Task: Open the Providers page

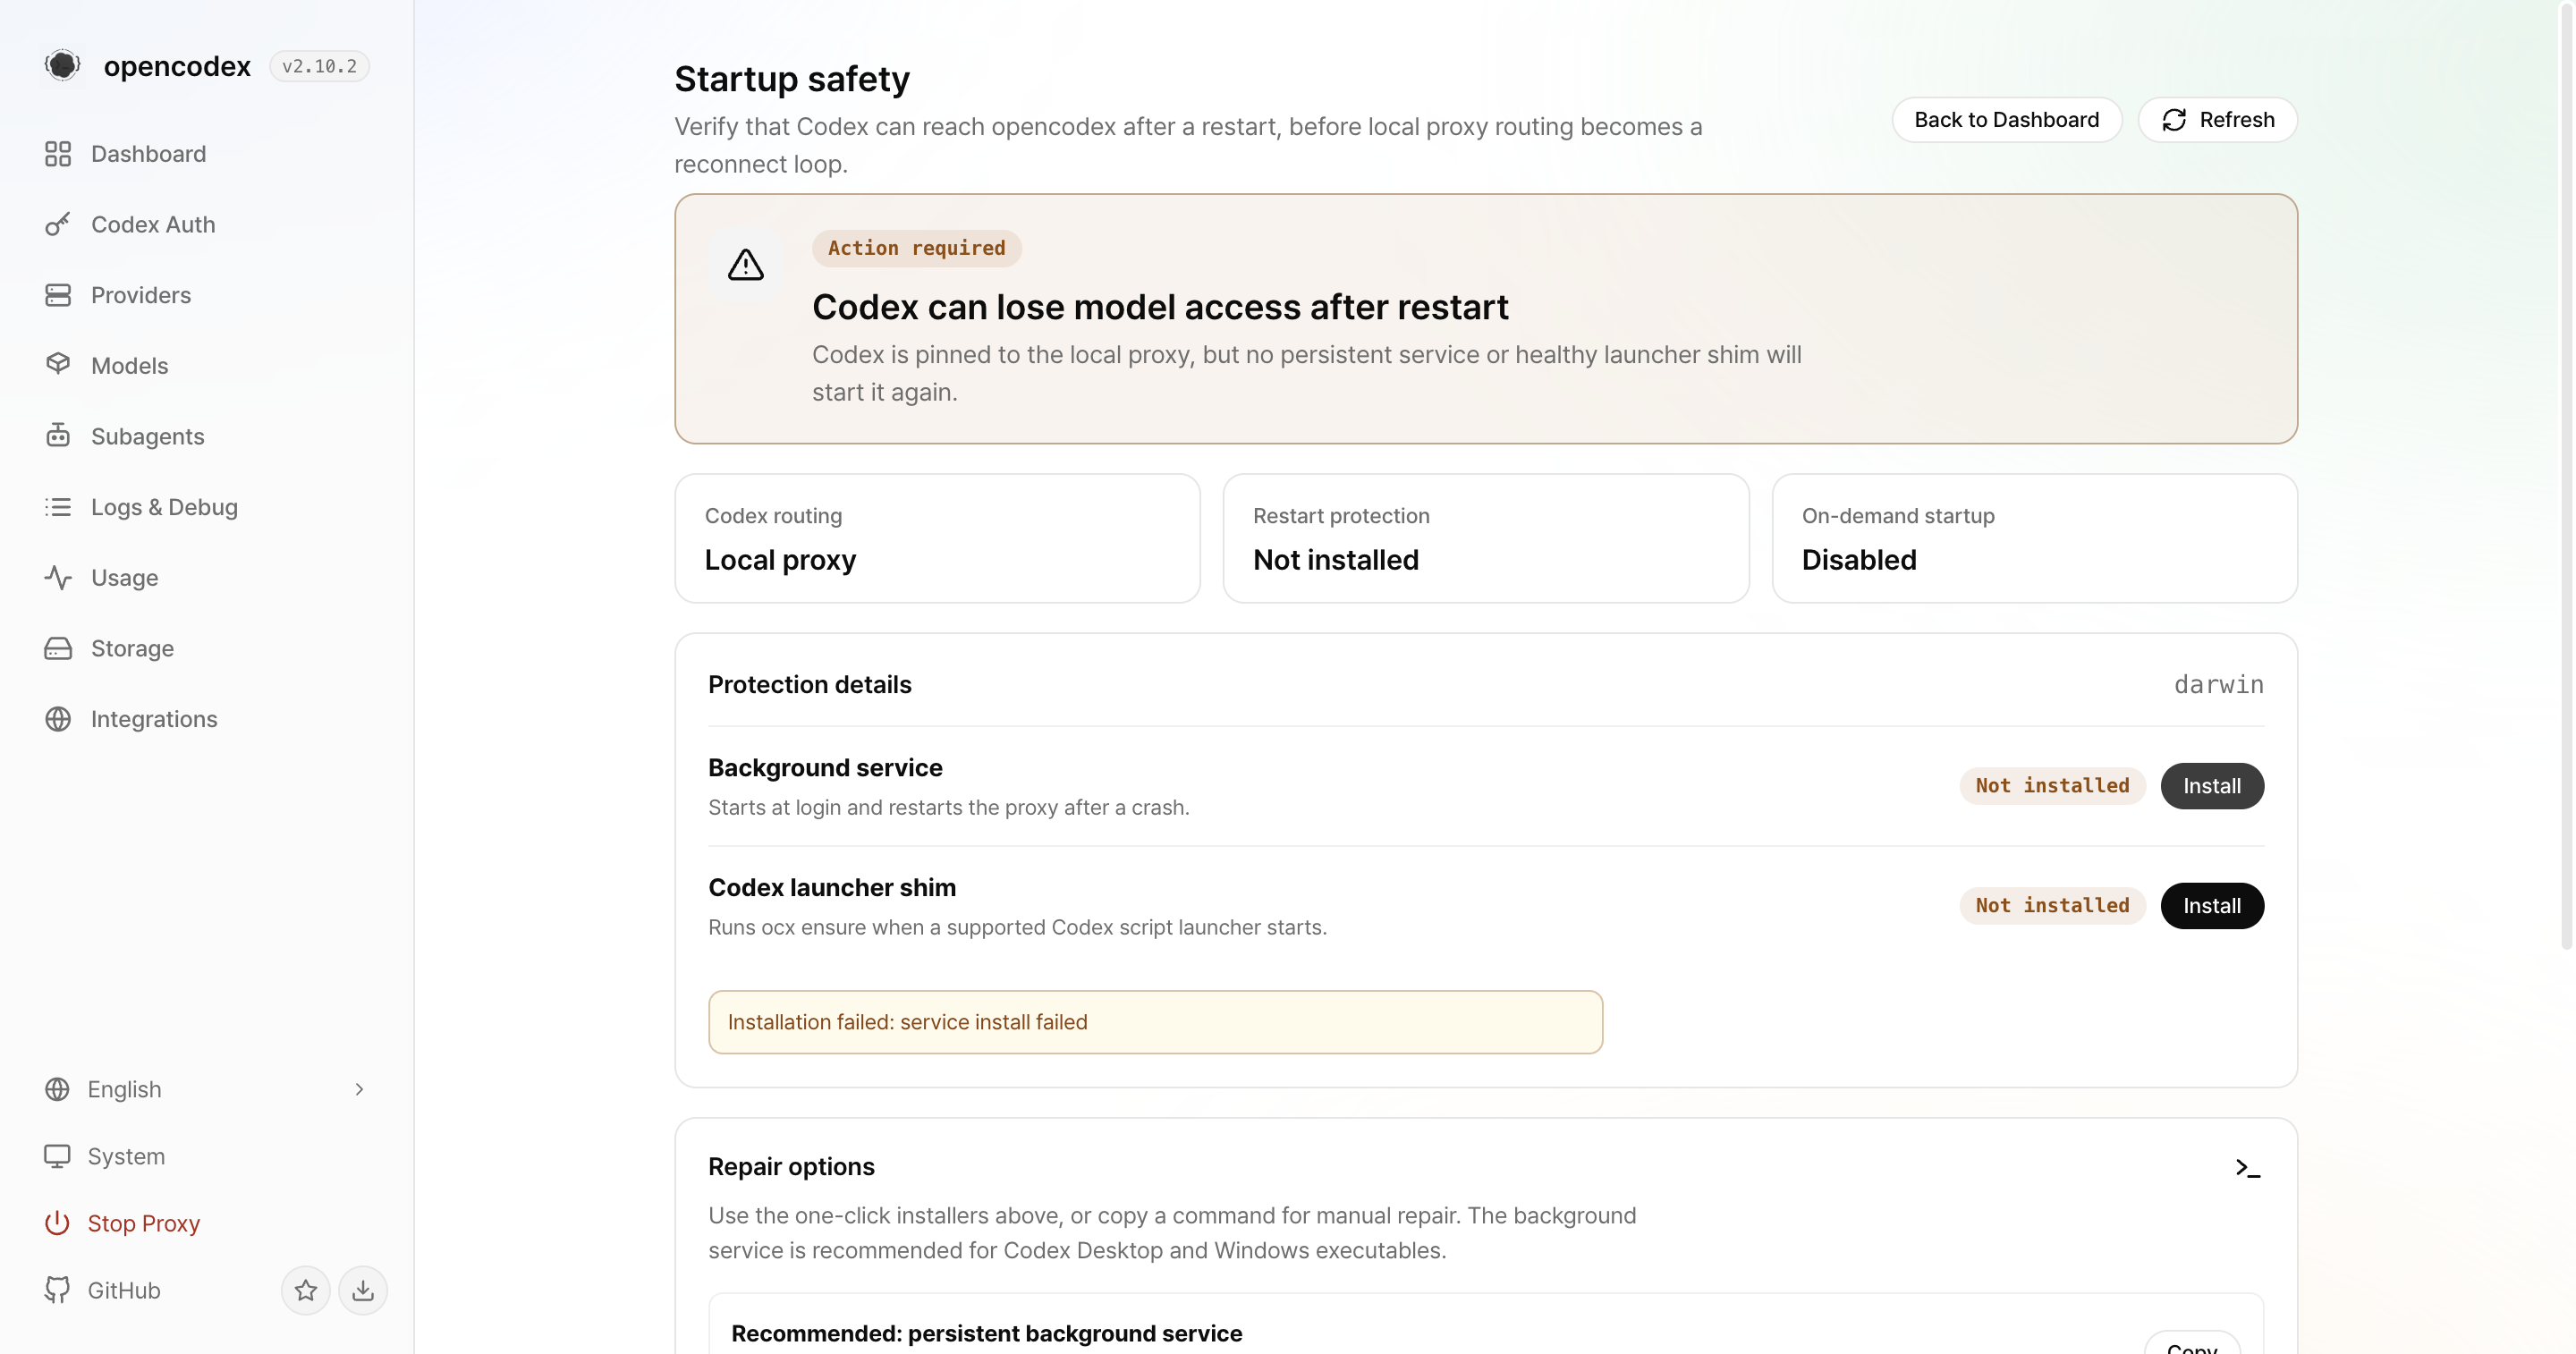Action: click(206, 295)
